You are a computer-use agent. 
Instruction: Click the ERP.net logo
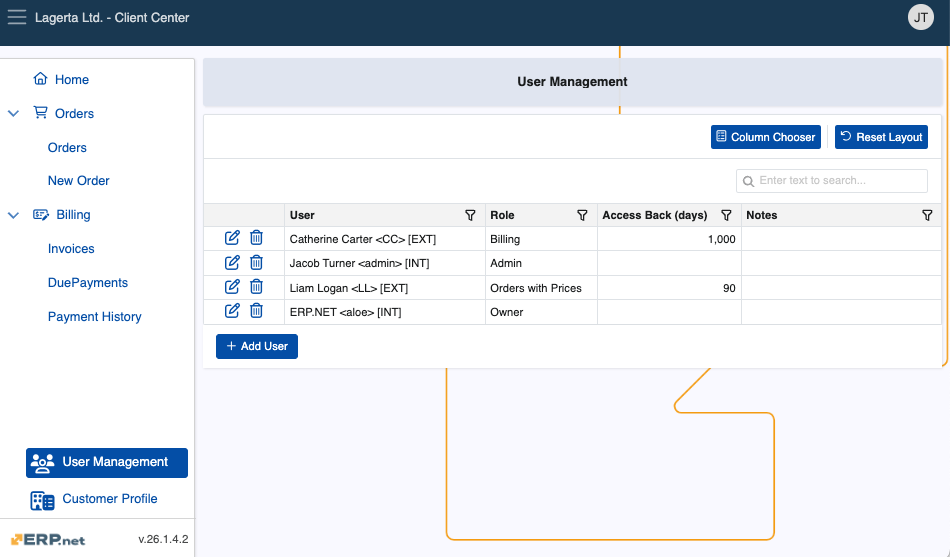coord(48,539)
